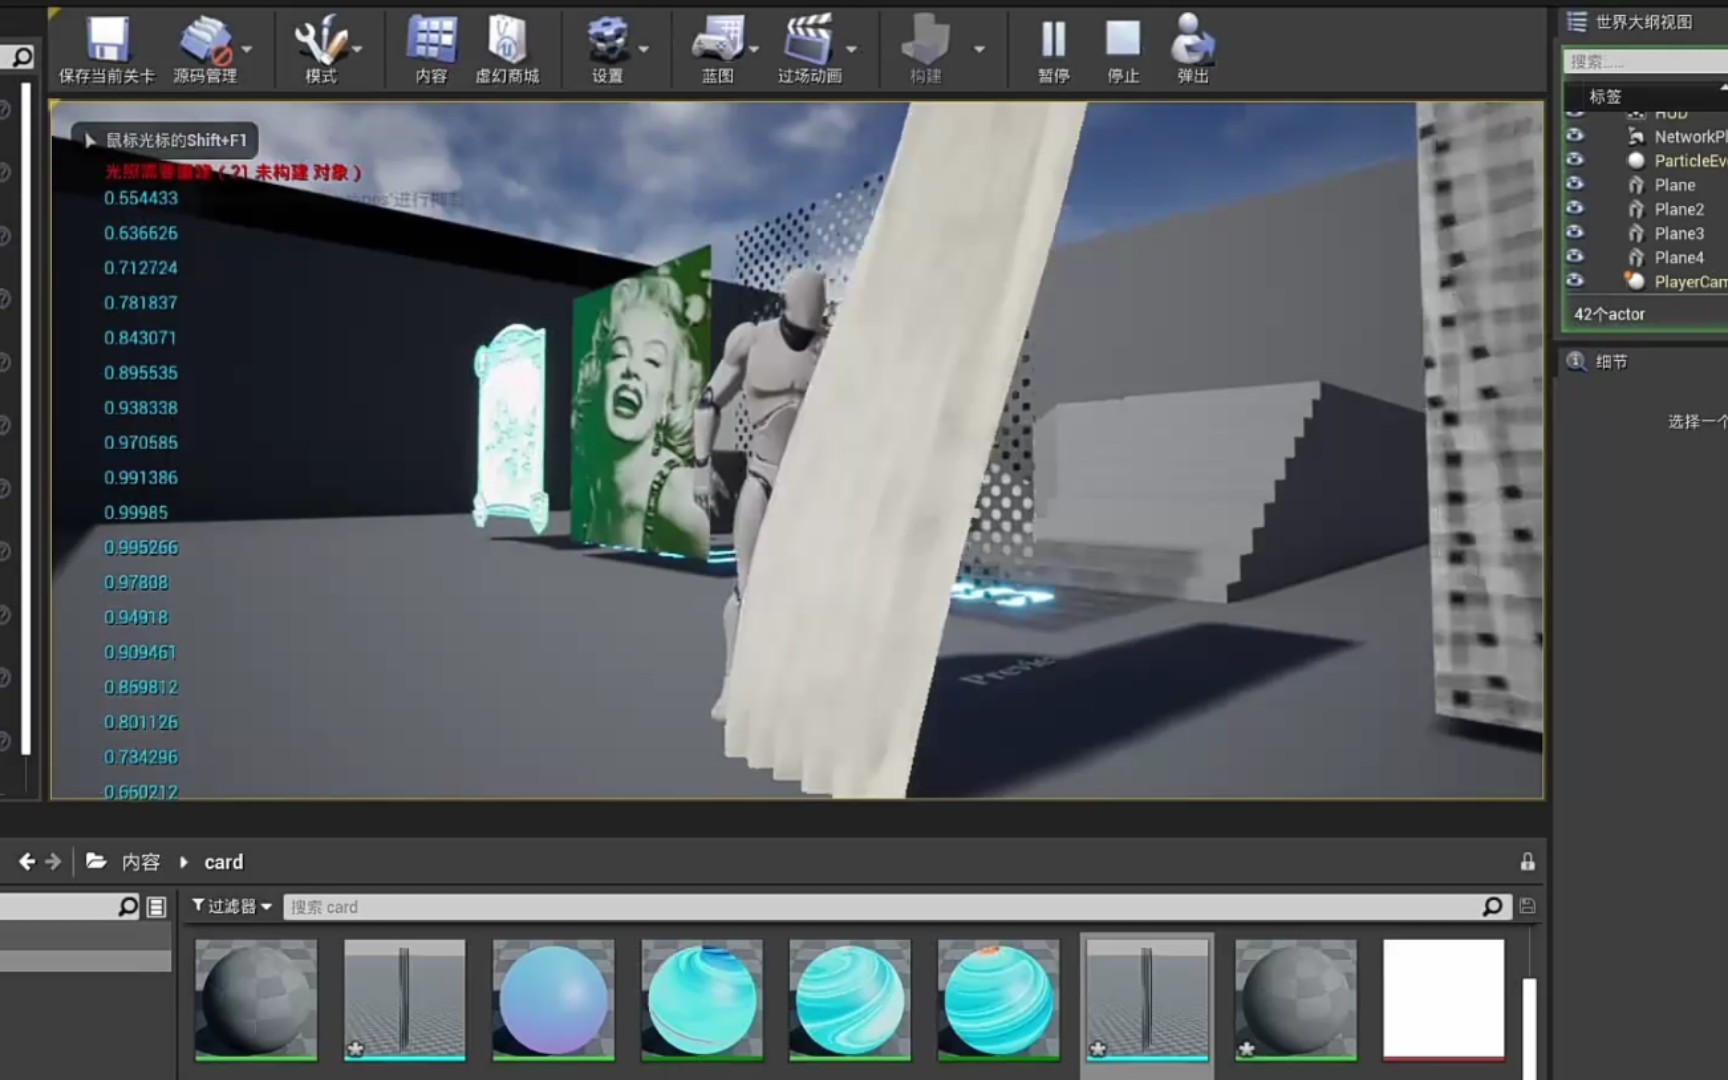1728x1080 pixels.
Task: Select the blank white asset thumbnail
Action: (1443, 999)
